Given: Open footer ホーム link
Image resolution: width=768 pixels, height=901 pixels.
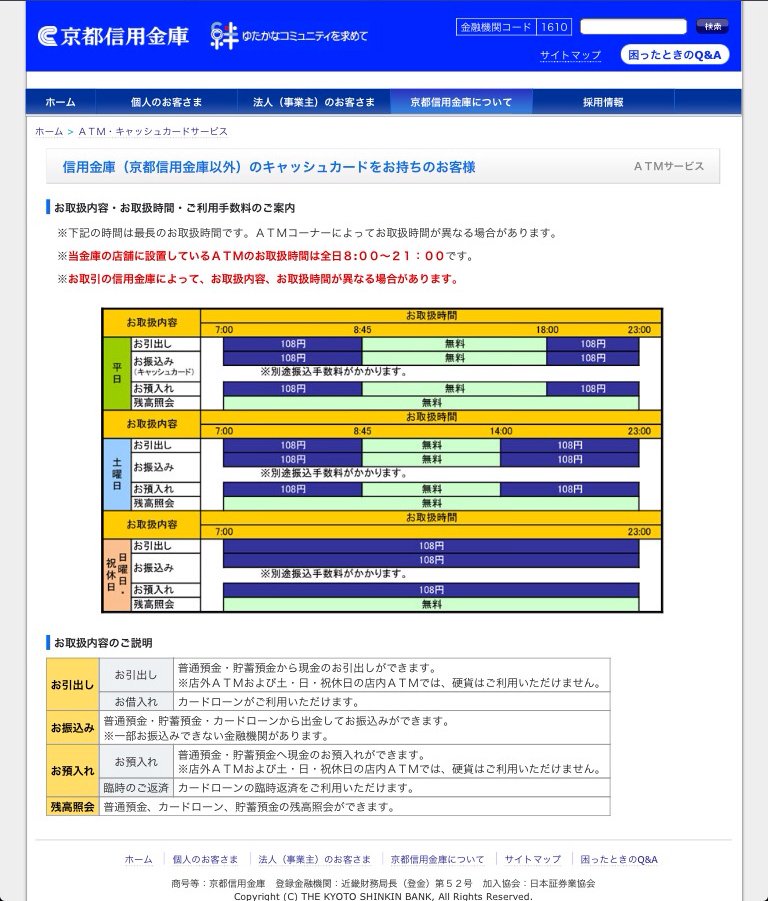Looking at the screenshot, I should 138,860.
